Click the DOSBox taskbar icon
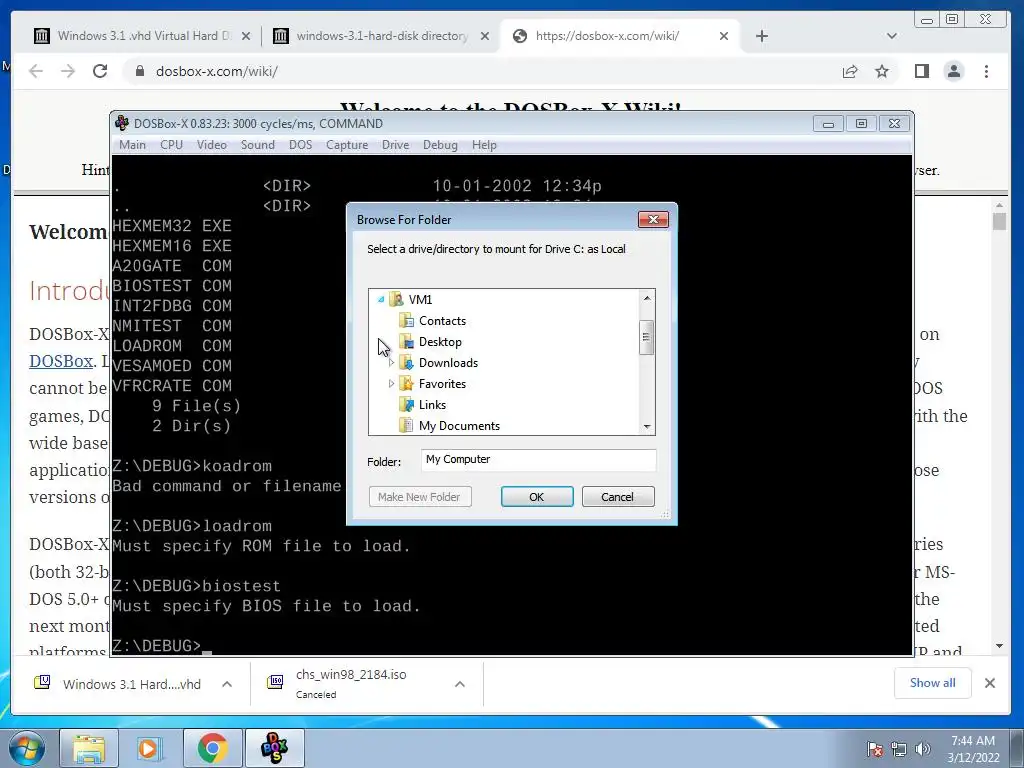The width and height of the screenshot is (1024, 768). click(274, 748)
